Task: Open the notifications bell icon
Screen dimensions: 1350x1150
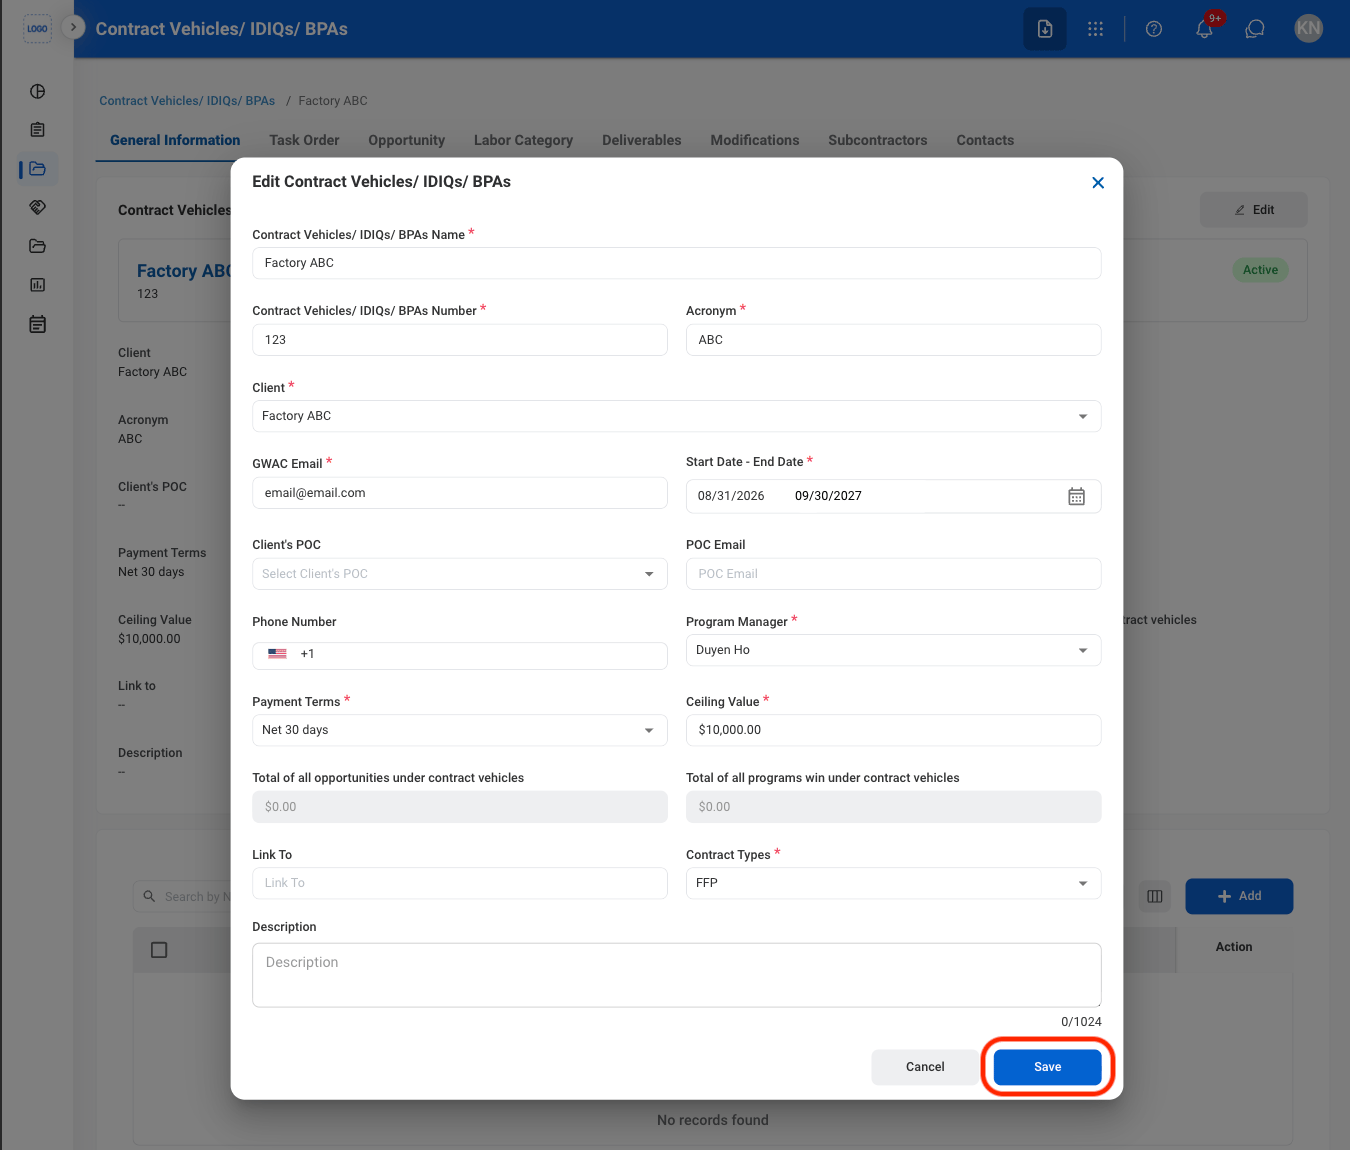Action: (x=1205, y=29)
